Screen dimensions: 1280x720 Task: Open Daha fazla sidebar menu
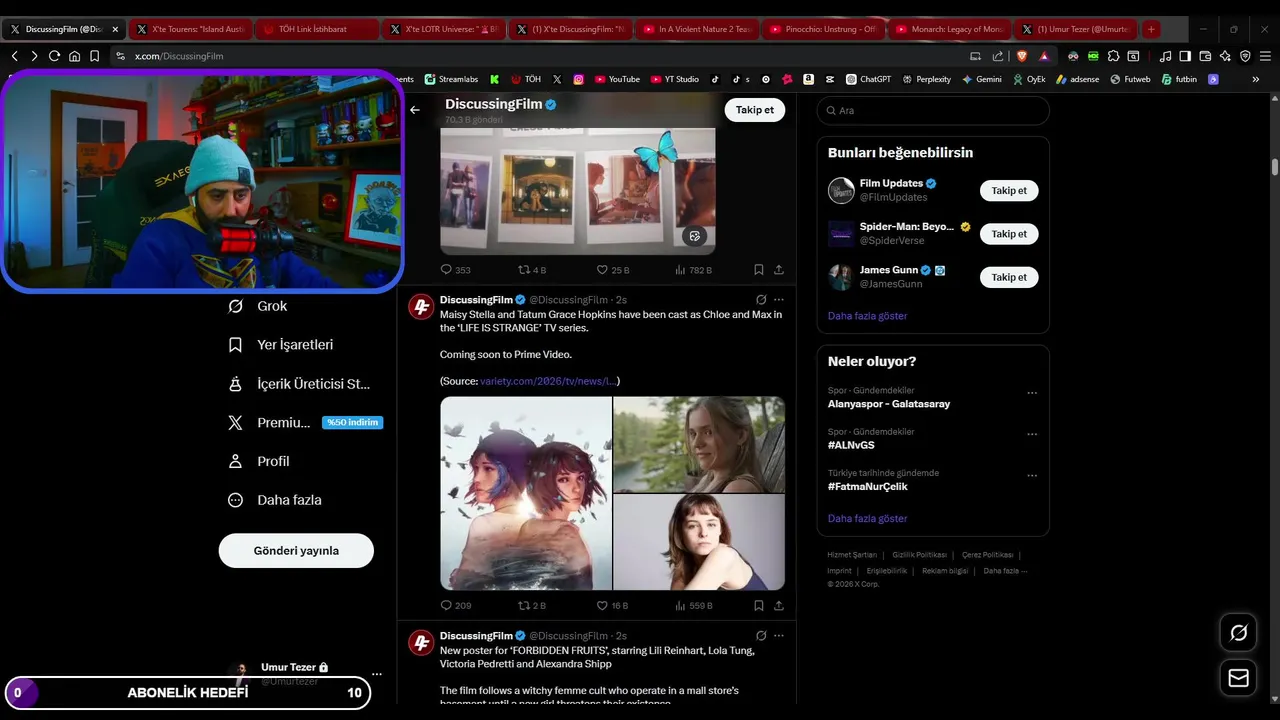pos(274,500)
